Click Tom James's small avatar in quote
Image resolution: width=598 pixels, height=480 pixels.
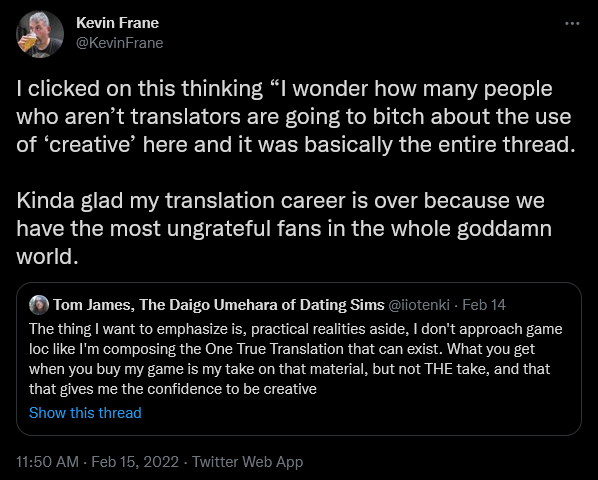pos(39,305)
